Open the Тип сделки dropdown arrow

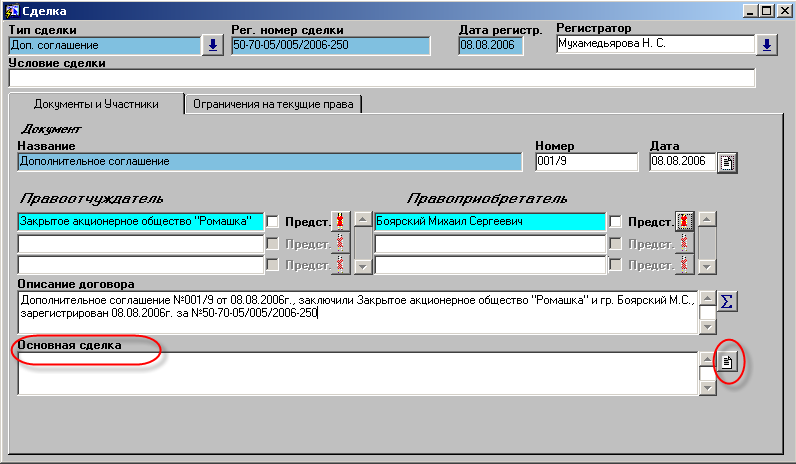pyautogui.click(x=213, y=45)
